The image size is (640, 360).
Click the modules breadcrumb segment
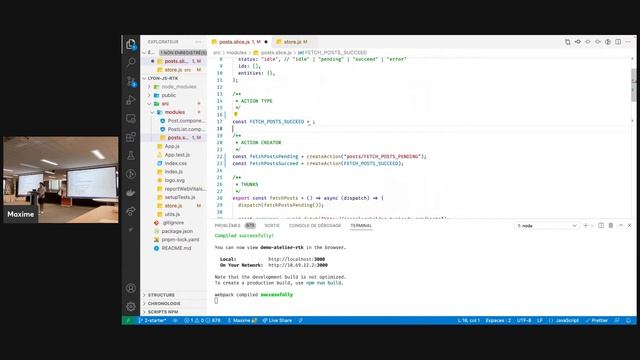tap(237, 53)
